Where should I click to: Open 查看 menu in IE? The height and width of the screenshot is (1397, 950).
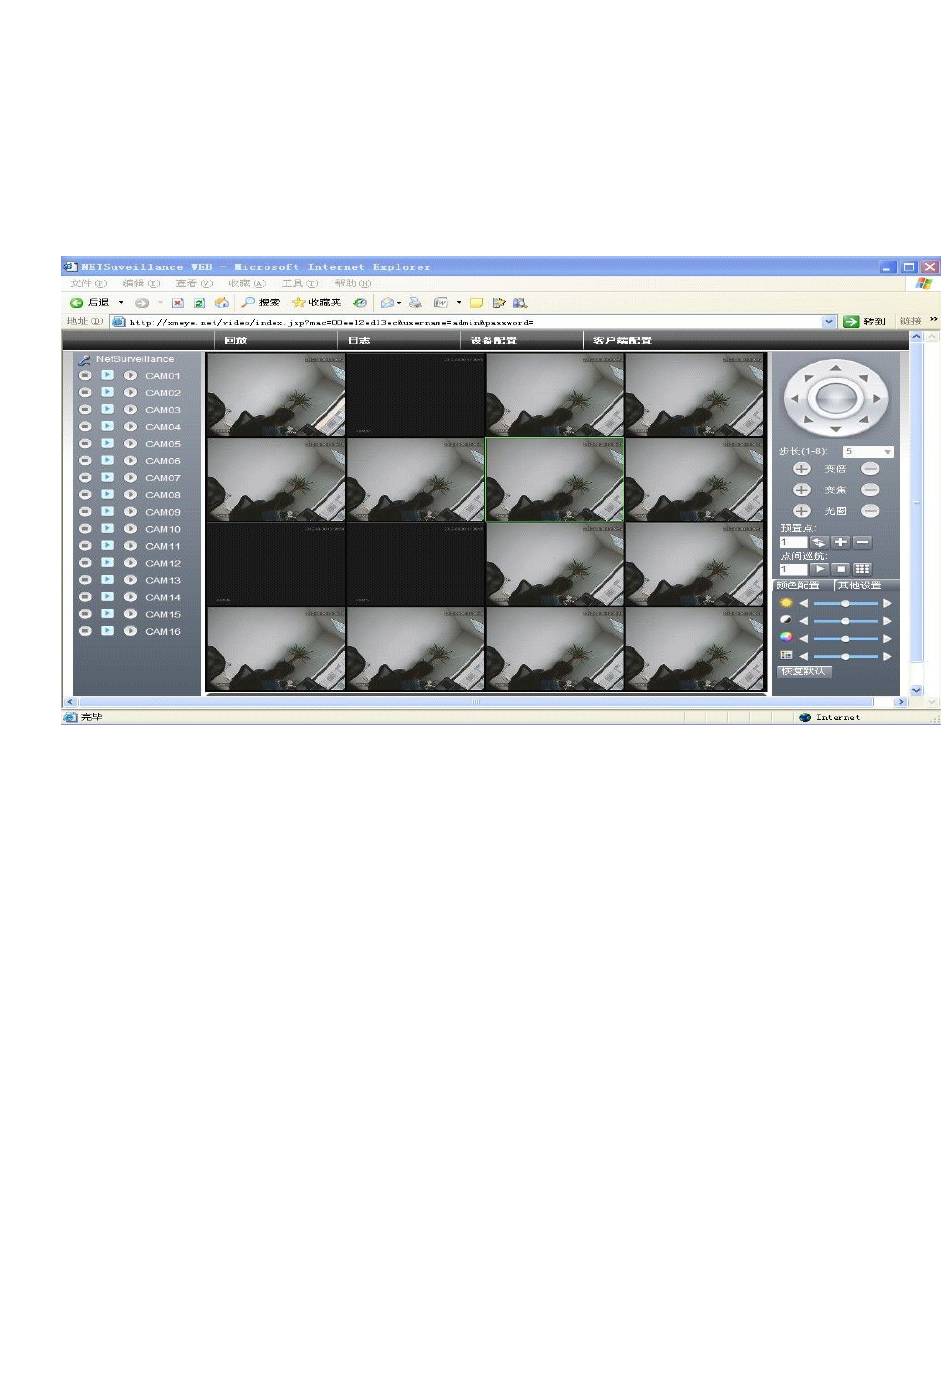194,284
